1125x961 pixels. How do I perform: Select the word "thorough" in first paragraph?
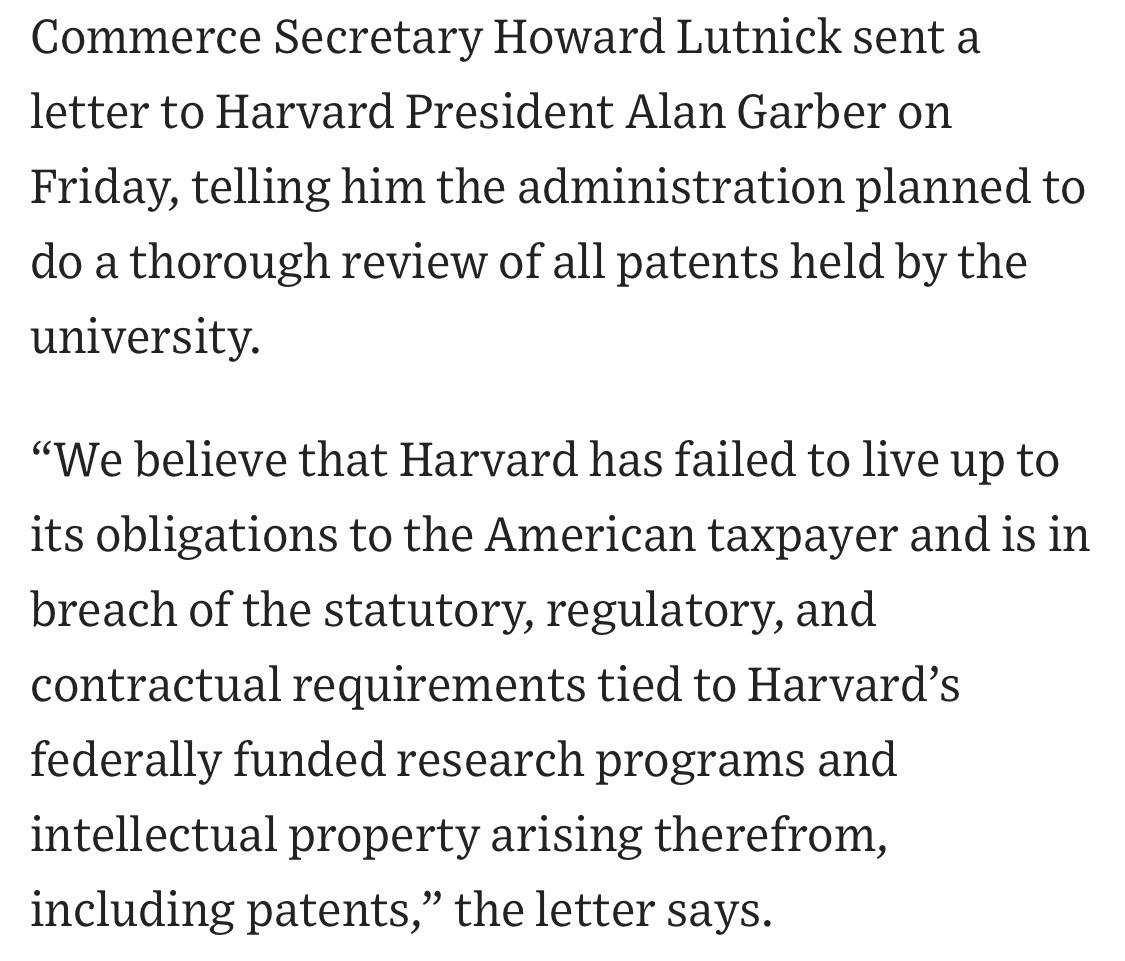[229, 263]
